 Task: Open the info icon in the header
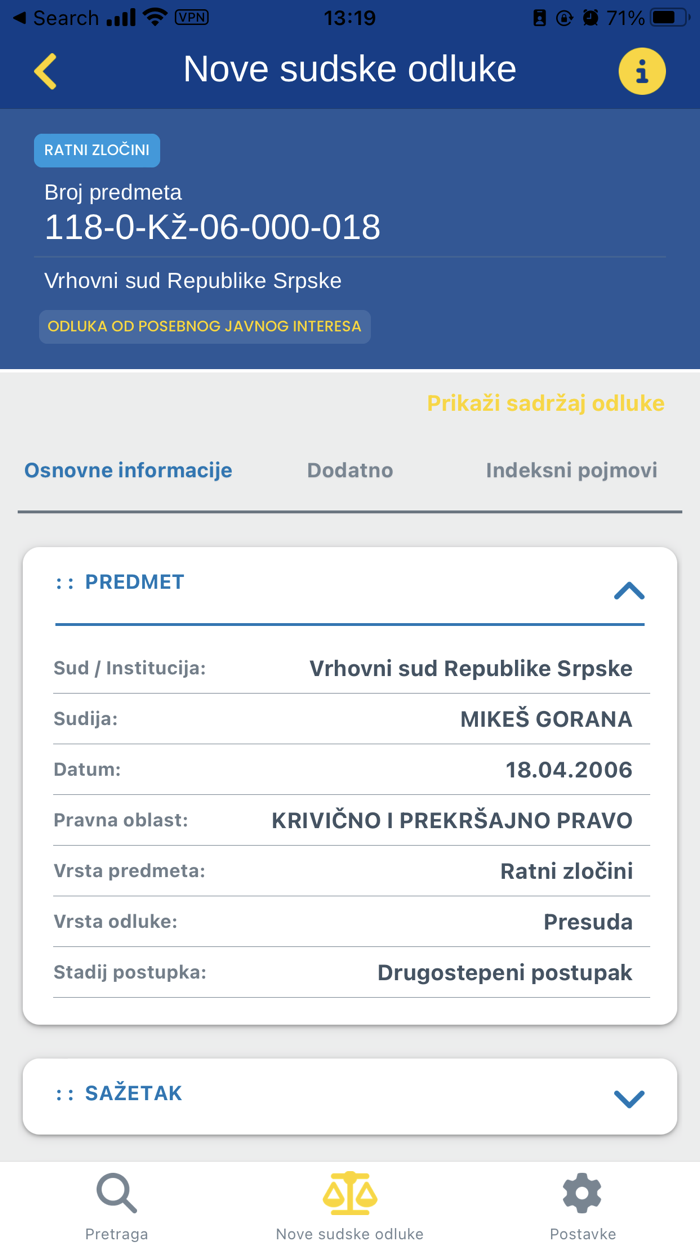pos(642,71)
